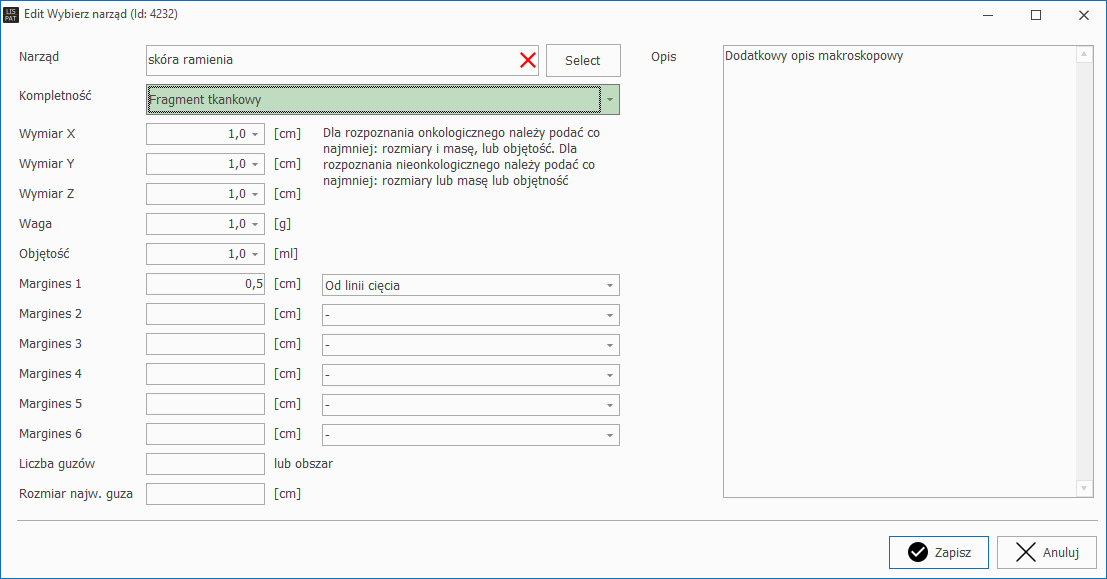The height and width of the screenshot is (579, 1107).
Task: Save changes with the Zapisz button
Action: pyautogui.click(x=938, y=552)
